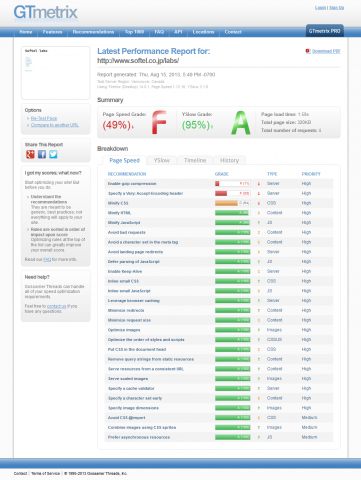Click the PDF icon beside Download PDF
Viewport: 361px width, 480px height.
[x=308, y=51]
